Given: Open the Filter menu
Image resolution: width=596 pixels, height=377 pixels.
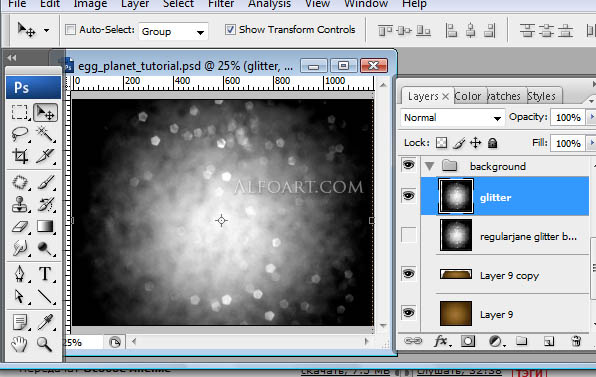Looking at the screenshot, I should (x=221, y=4).
